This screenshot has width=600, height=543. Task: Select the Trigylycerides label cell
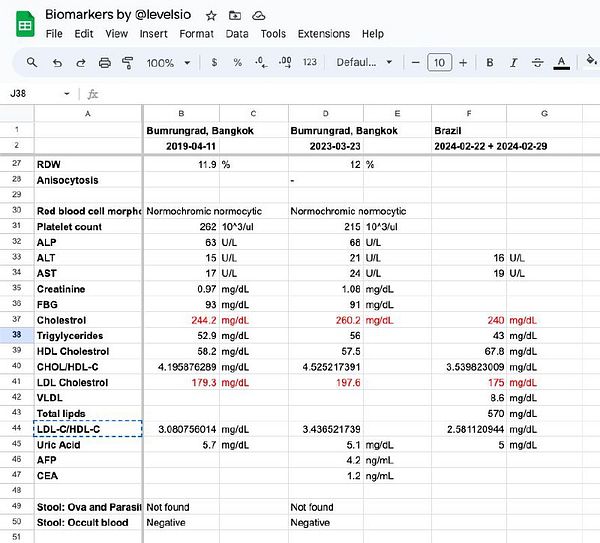click(x=88, y=336)
